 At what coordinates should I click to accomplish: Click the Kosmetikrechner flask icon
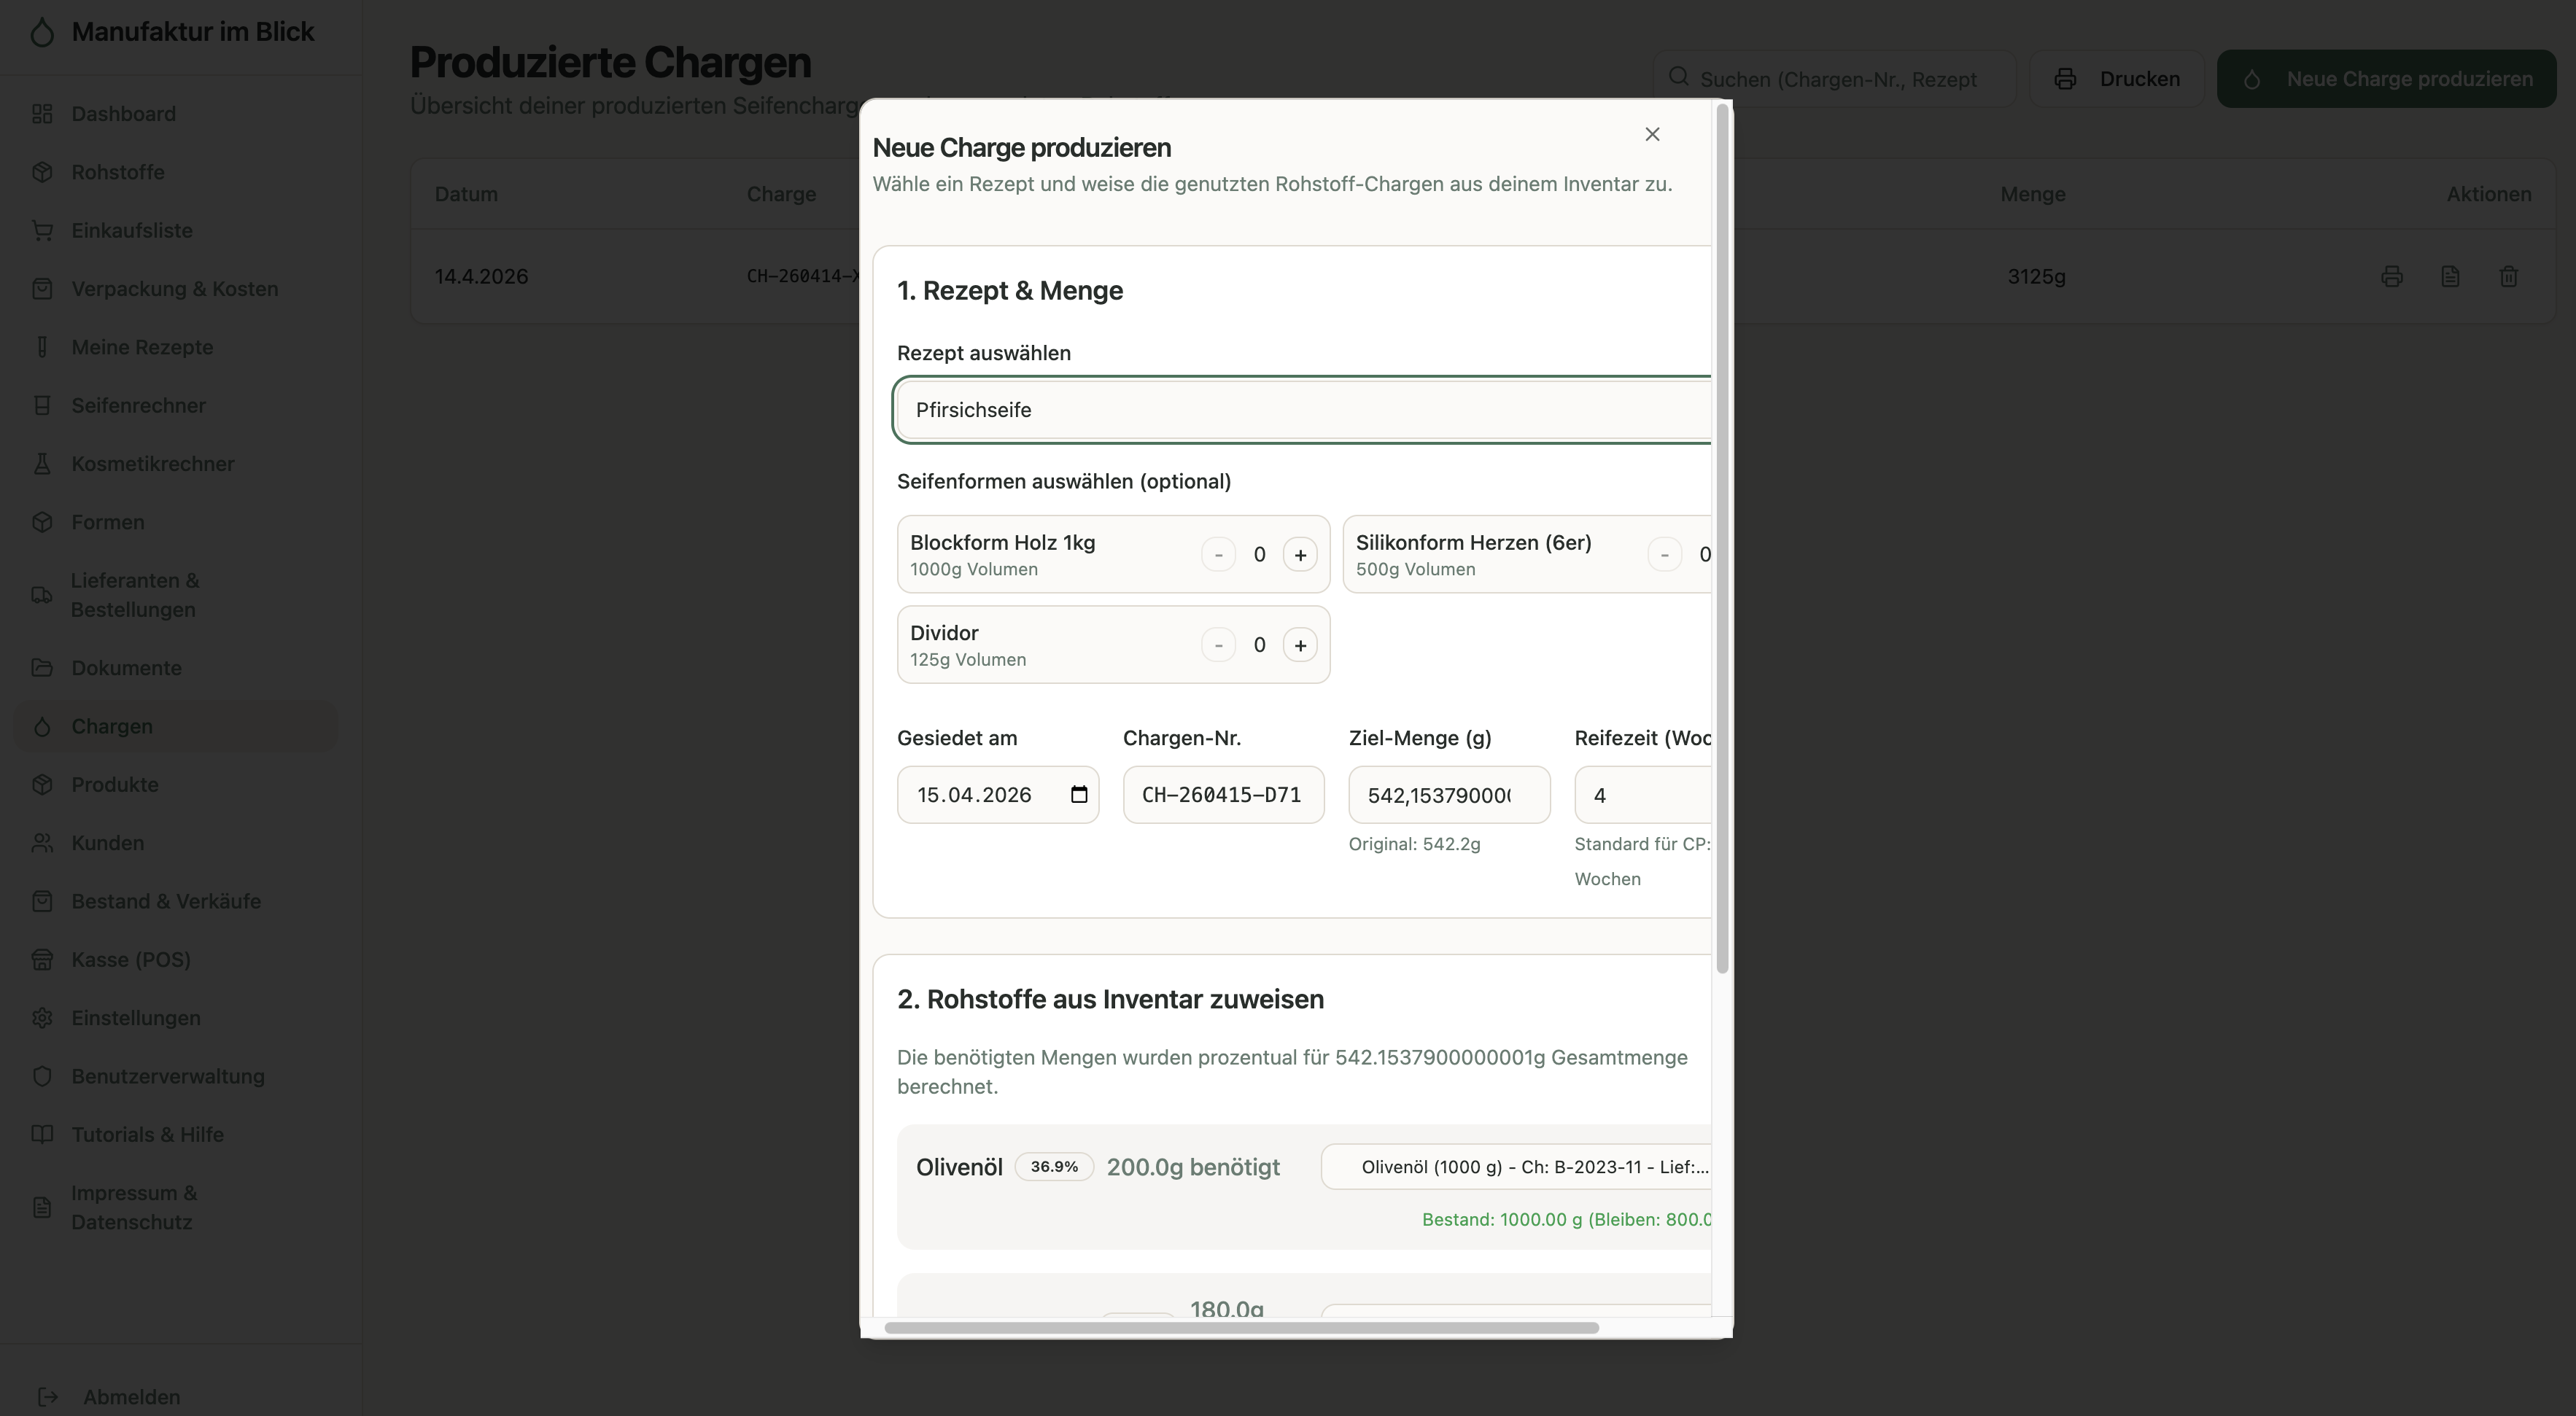click(42, 464)
